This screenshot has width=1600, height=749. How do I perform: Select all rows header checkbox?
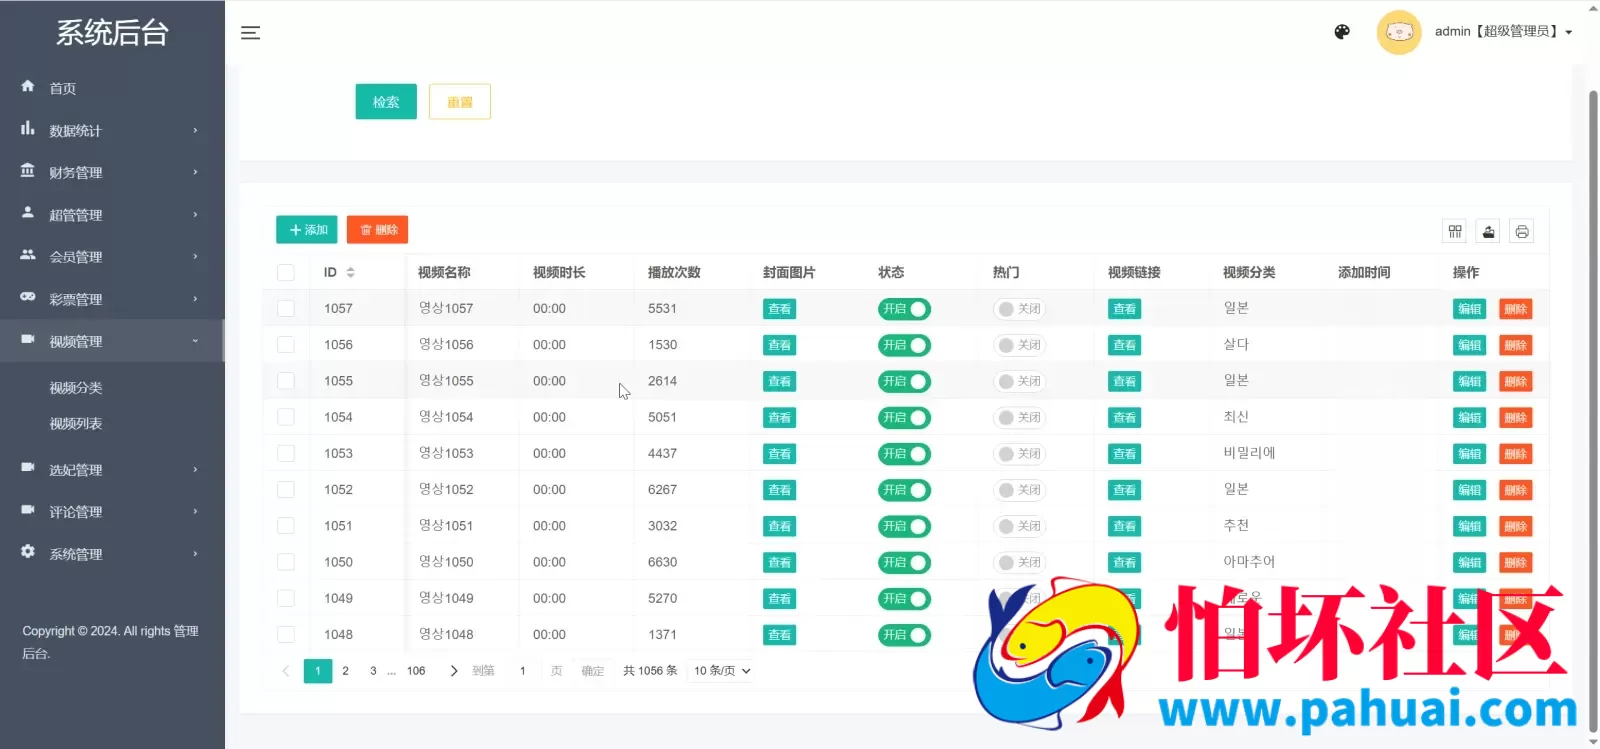pos(286,272)
